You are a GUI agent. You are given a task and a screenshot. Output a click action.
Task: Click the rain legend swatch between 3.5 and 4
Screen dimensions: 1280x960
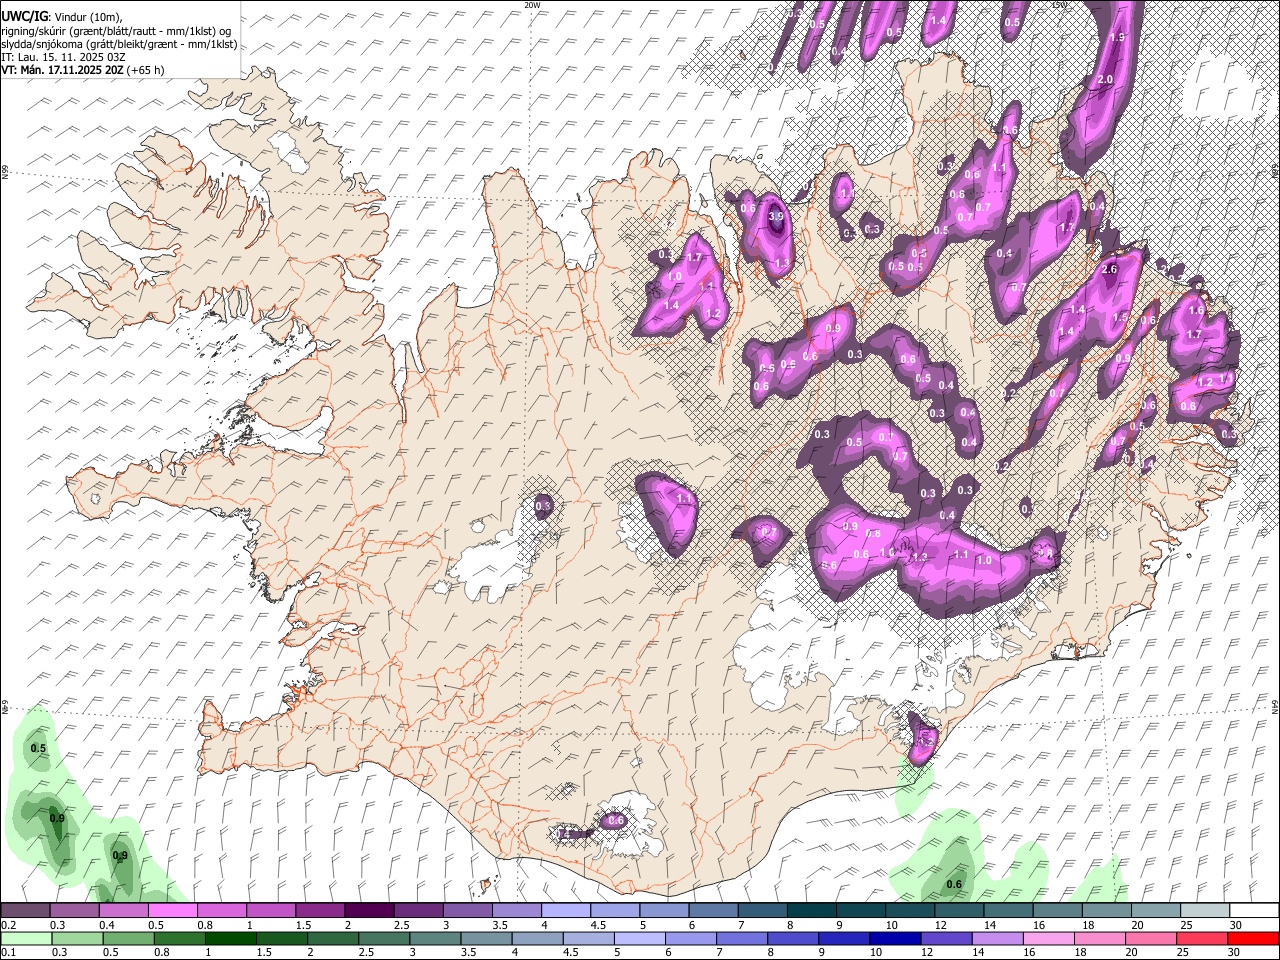pyautogui.click(x=489, y=938)
